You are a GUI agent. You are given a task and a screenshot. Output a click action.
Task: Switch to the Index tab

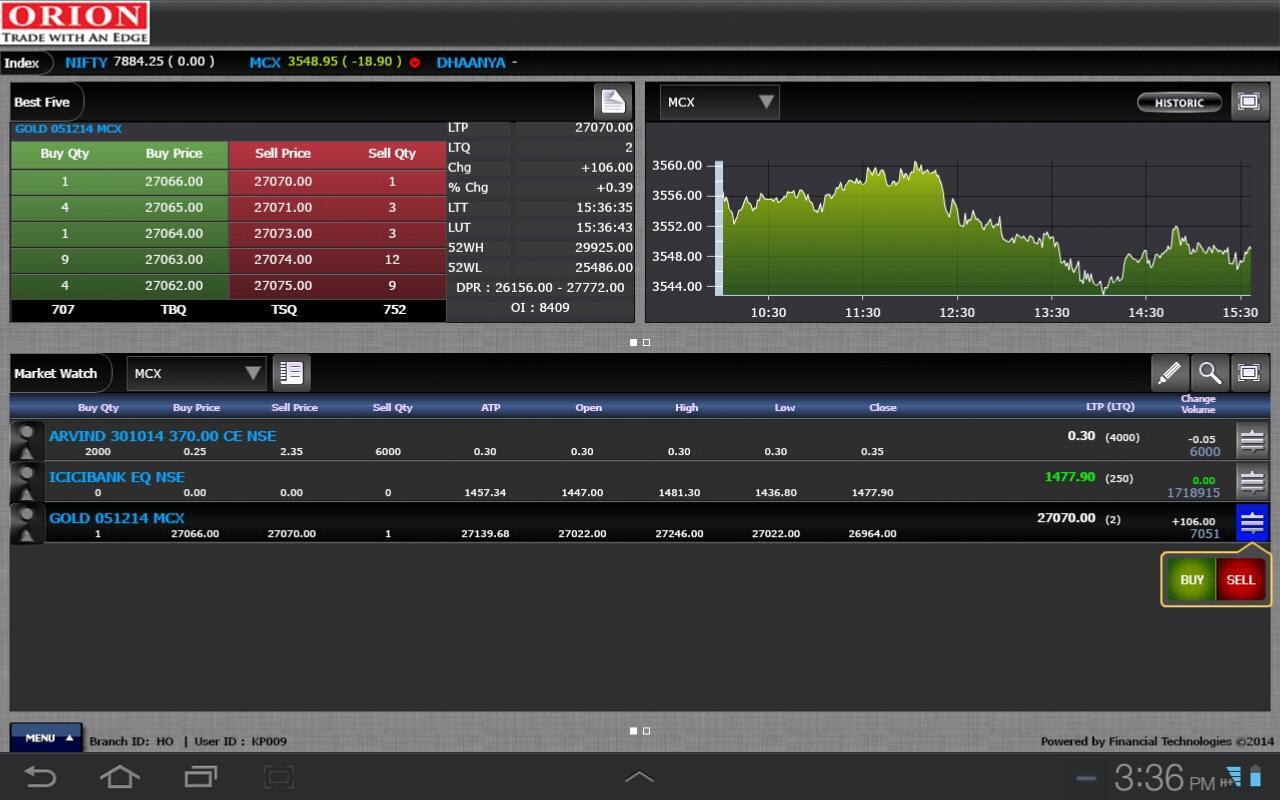point(22,62)
